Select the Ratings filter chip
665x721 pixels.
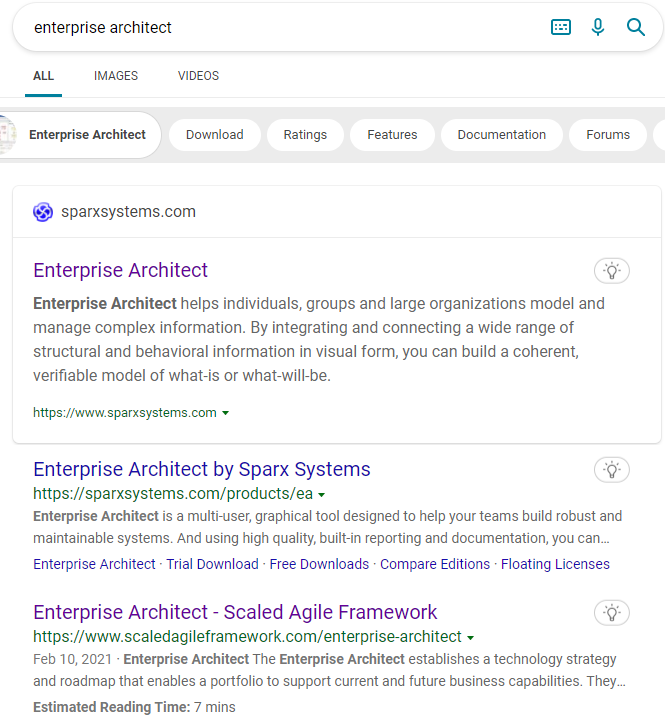tap(305, 135)
